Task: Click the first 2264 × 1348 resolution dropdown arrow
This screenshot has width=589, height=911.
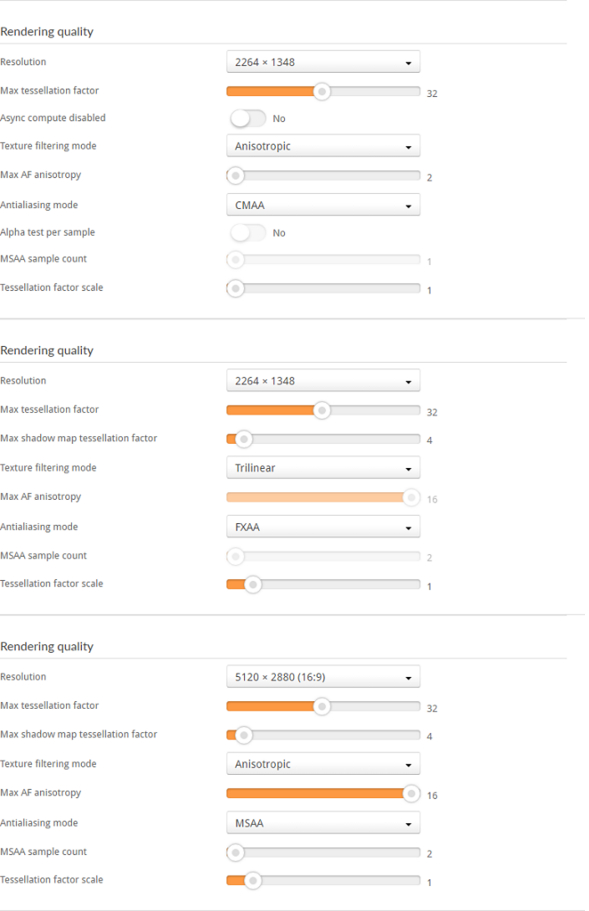Action: [x=408, y=63]
